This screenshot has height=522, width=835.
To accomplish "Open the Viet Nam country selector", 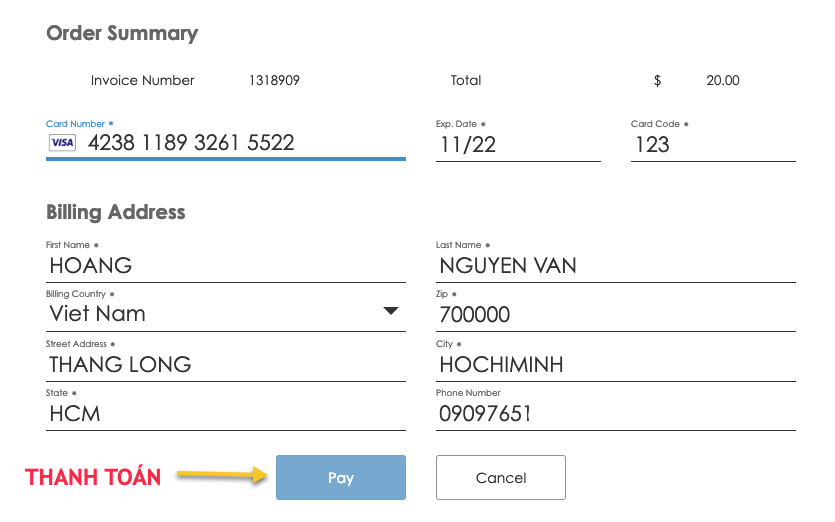I will [226, 313].
